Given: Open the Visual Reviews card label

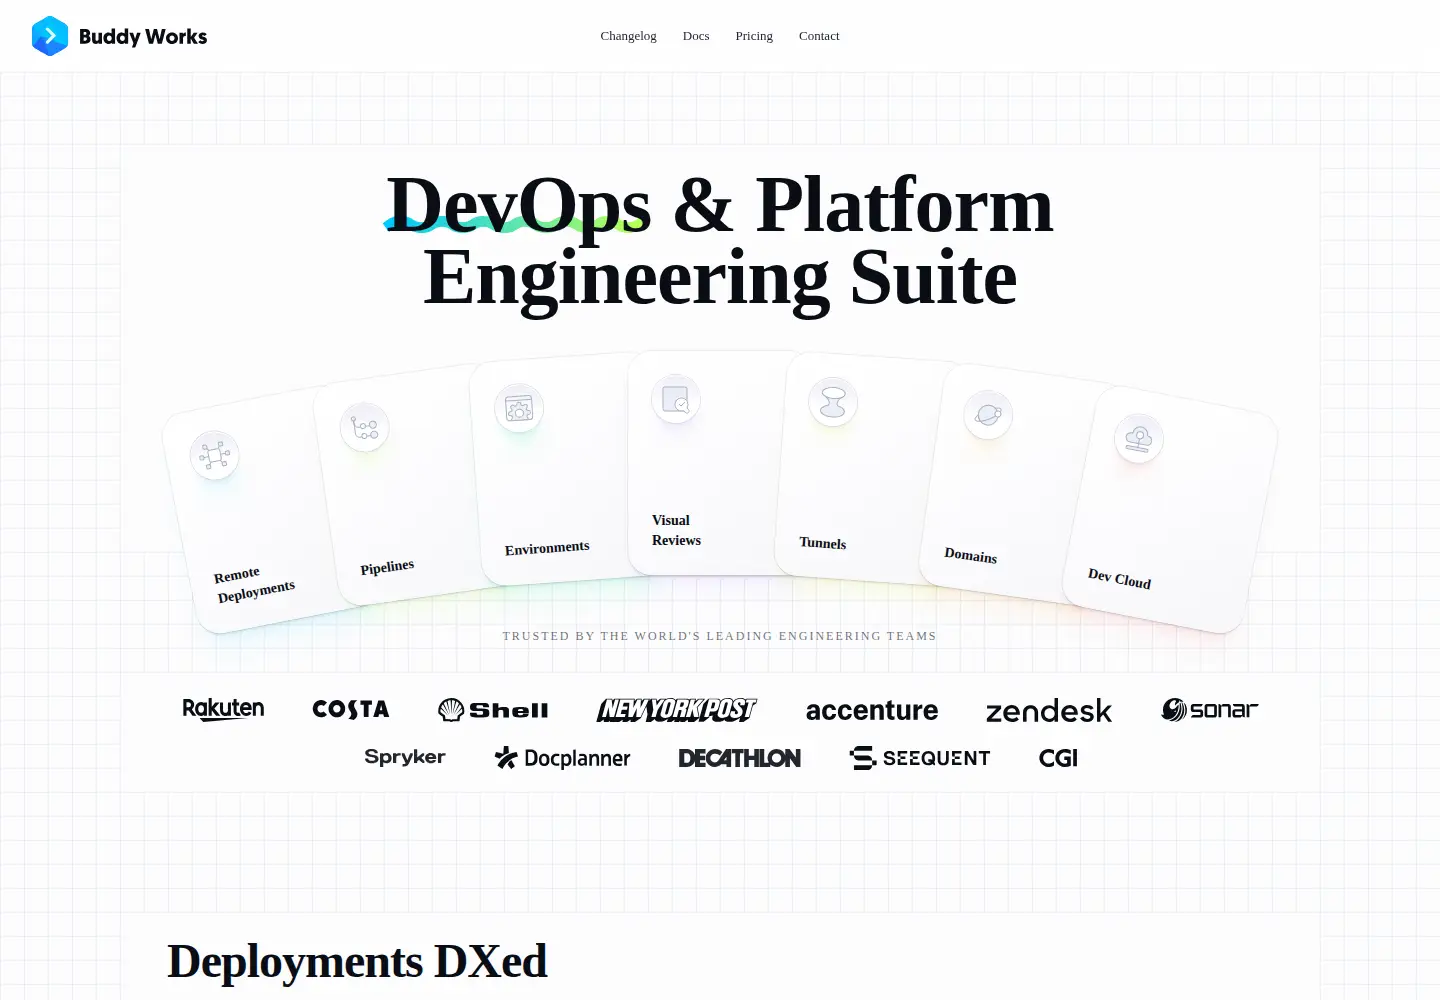Looking at the screenshot, I should 676,530.
